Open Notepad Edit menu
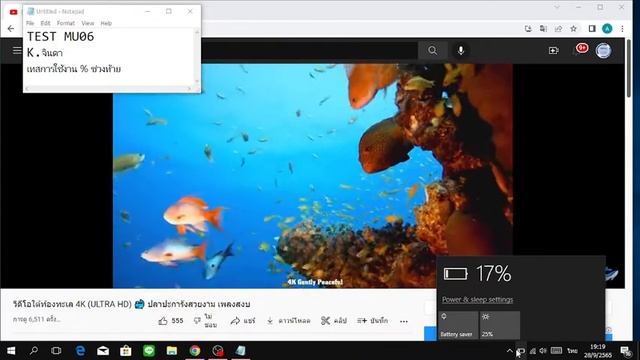The image size is (640, 360). pos(45,23)
